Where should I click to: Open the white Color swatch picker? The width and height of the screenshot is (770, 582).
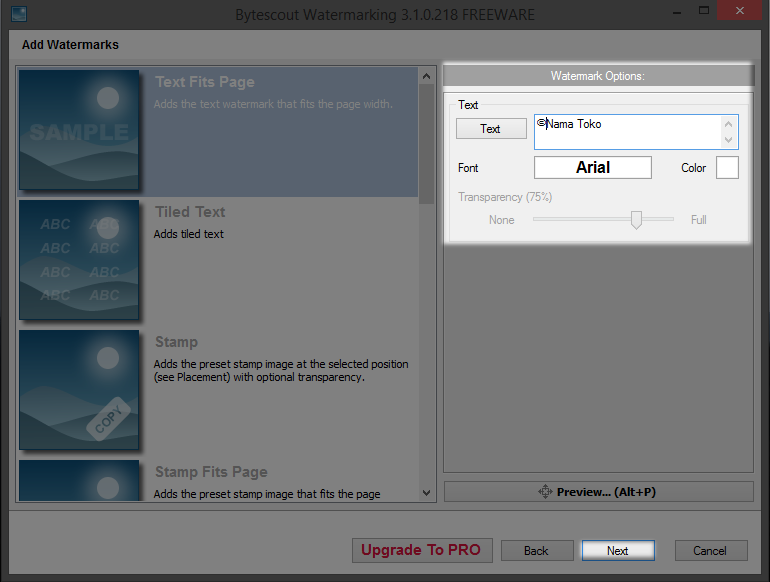pyautogui.click(x=727, y=168)
